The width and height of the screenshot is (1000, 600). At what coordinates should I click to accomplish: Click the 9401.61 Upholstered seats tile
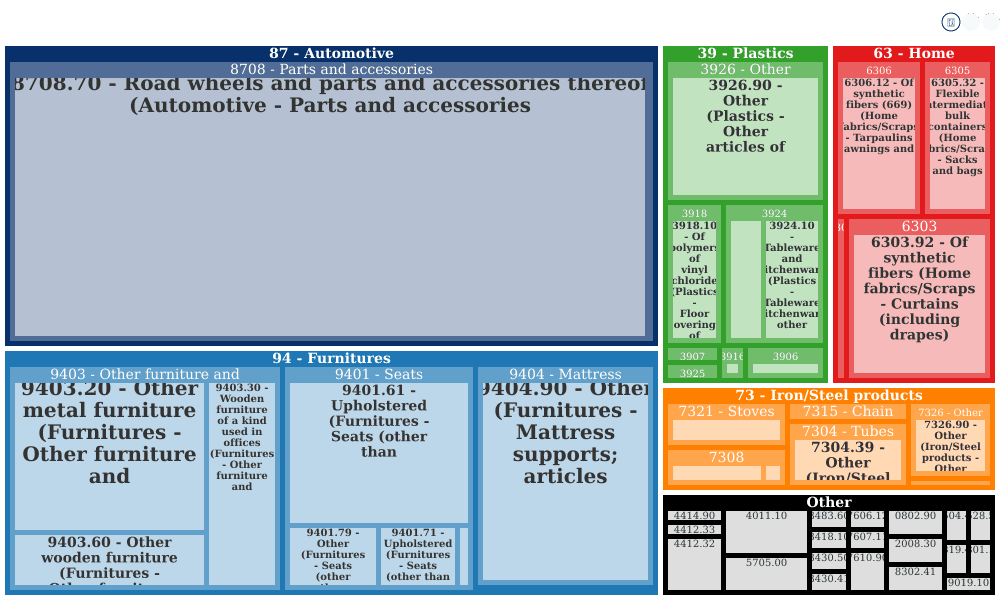379,453
